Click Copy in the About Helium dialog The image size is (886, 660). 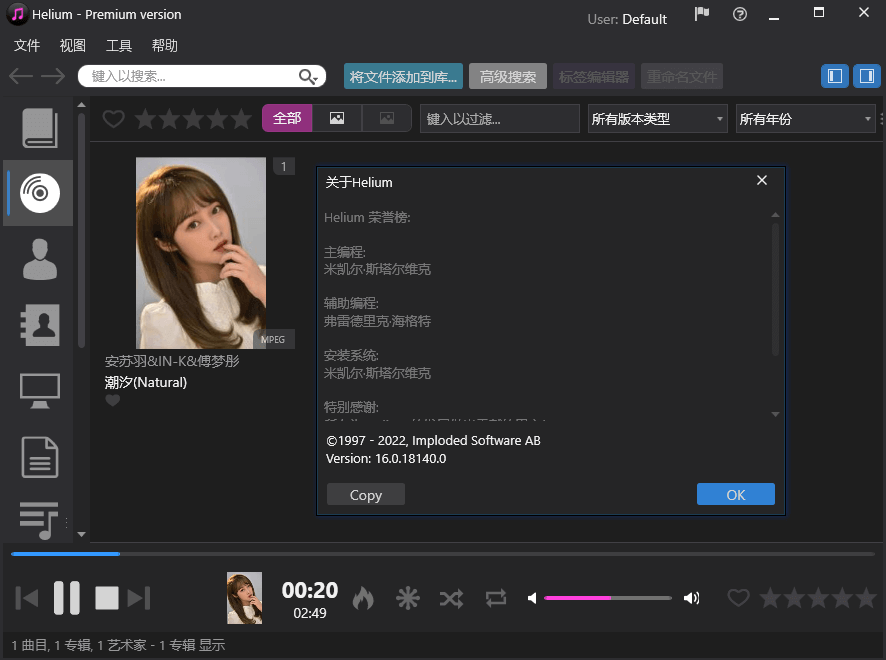(365, 494)
